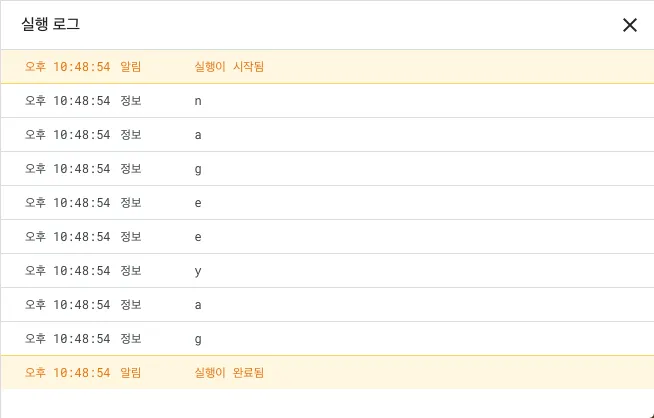Click the log message "n"
654x418 pixels.
(199, 101)
